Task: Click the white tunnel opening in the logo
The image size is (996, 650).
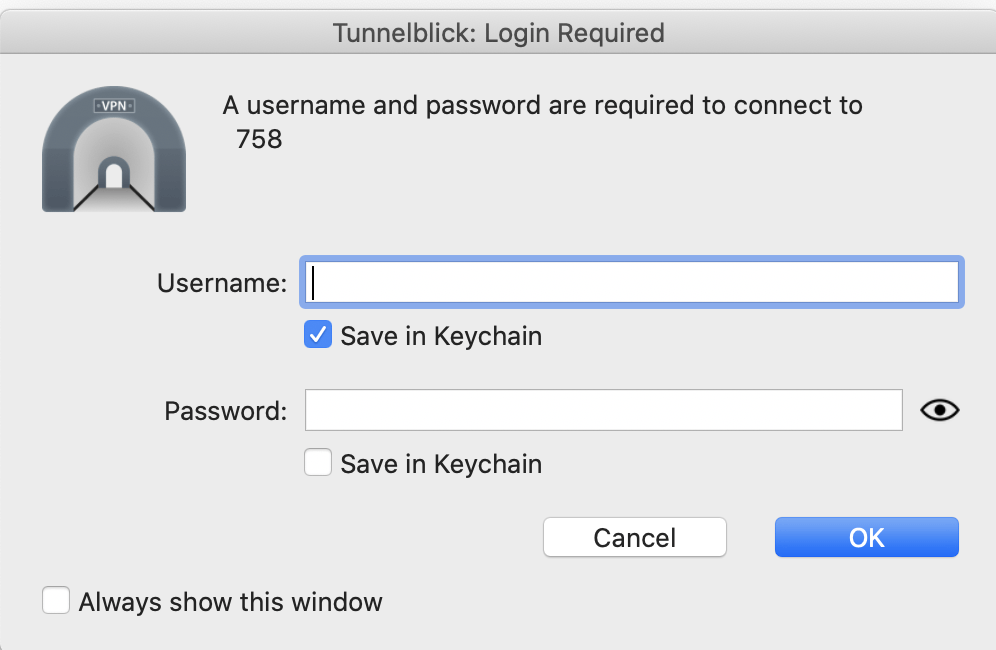Action: pyautogui.click(x=113, y=177)
